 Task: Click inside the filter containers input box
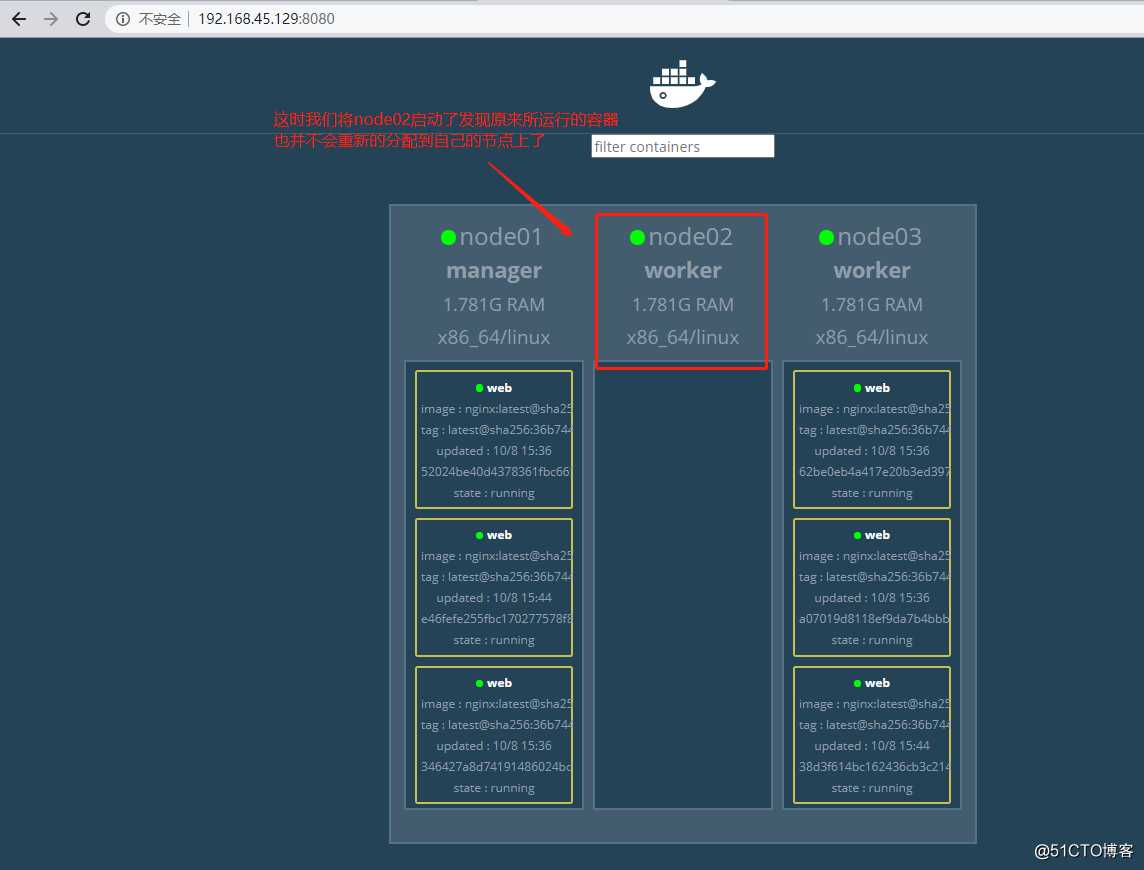pos(682,146)
